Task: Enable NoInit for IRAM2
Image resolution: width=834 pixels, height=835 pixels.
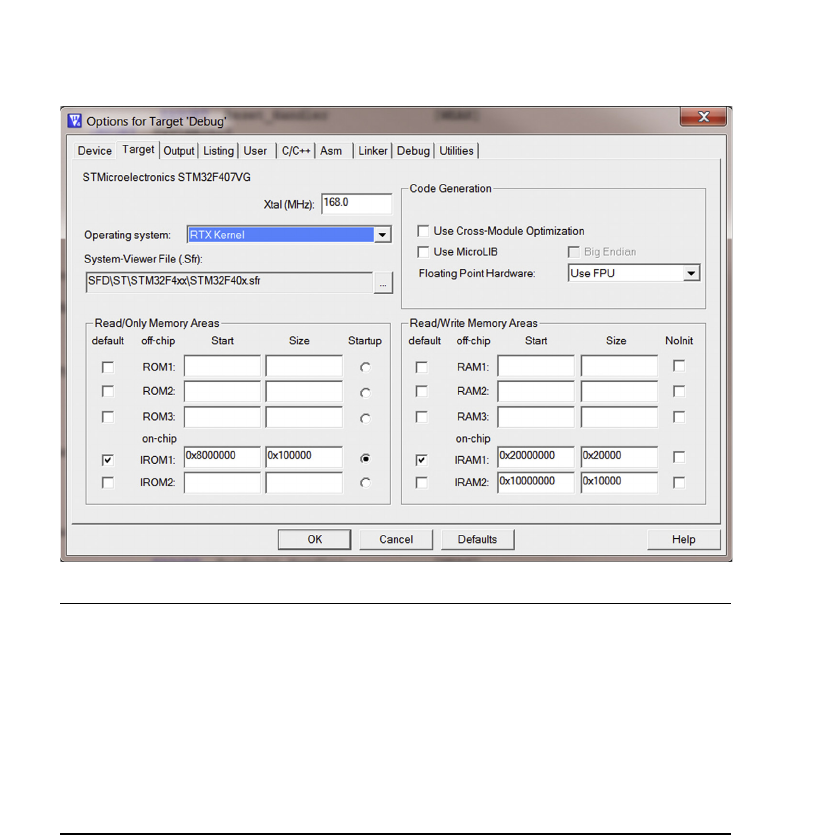Action: (678, 482)
